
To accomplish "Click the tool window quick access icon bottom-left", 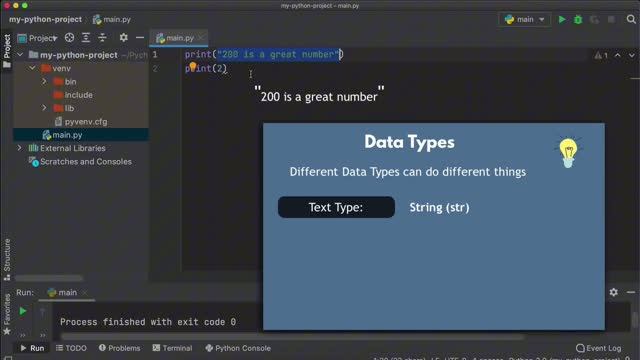I will (8, 358).
